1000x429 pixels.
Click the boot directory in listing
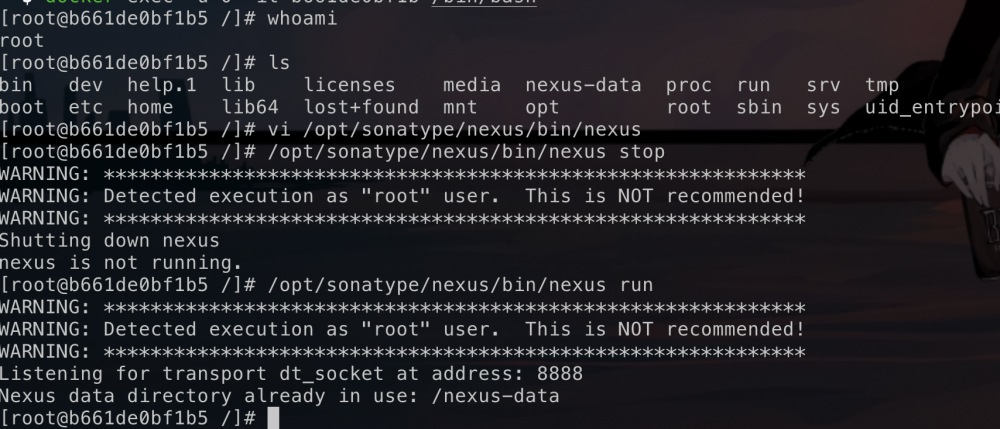(24, 108)
